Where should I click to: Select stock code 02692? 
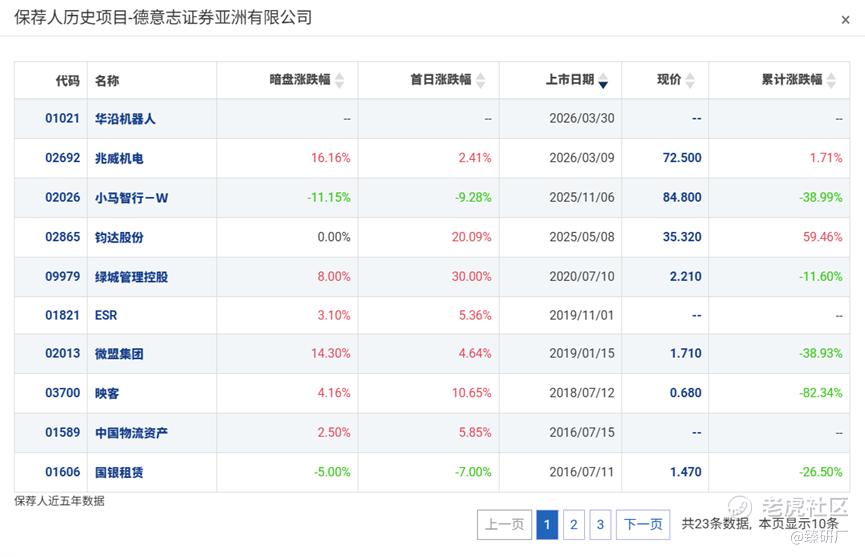pos(62,158)
